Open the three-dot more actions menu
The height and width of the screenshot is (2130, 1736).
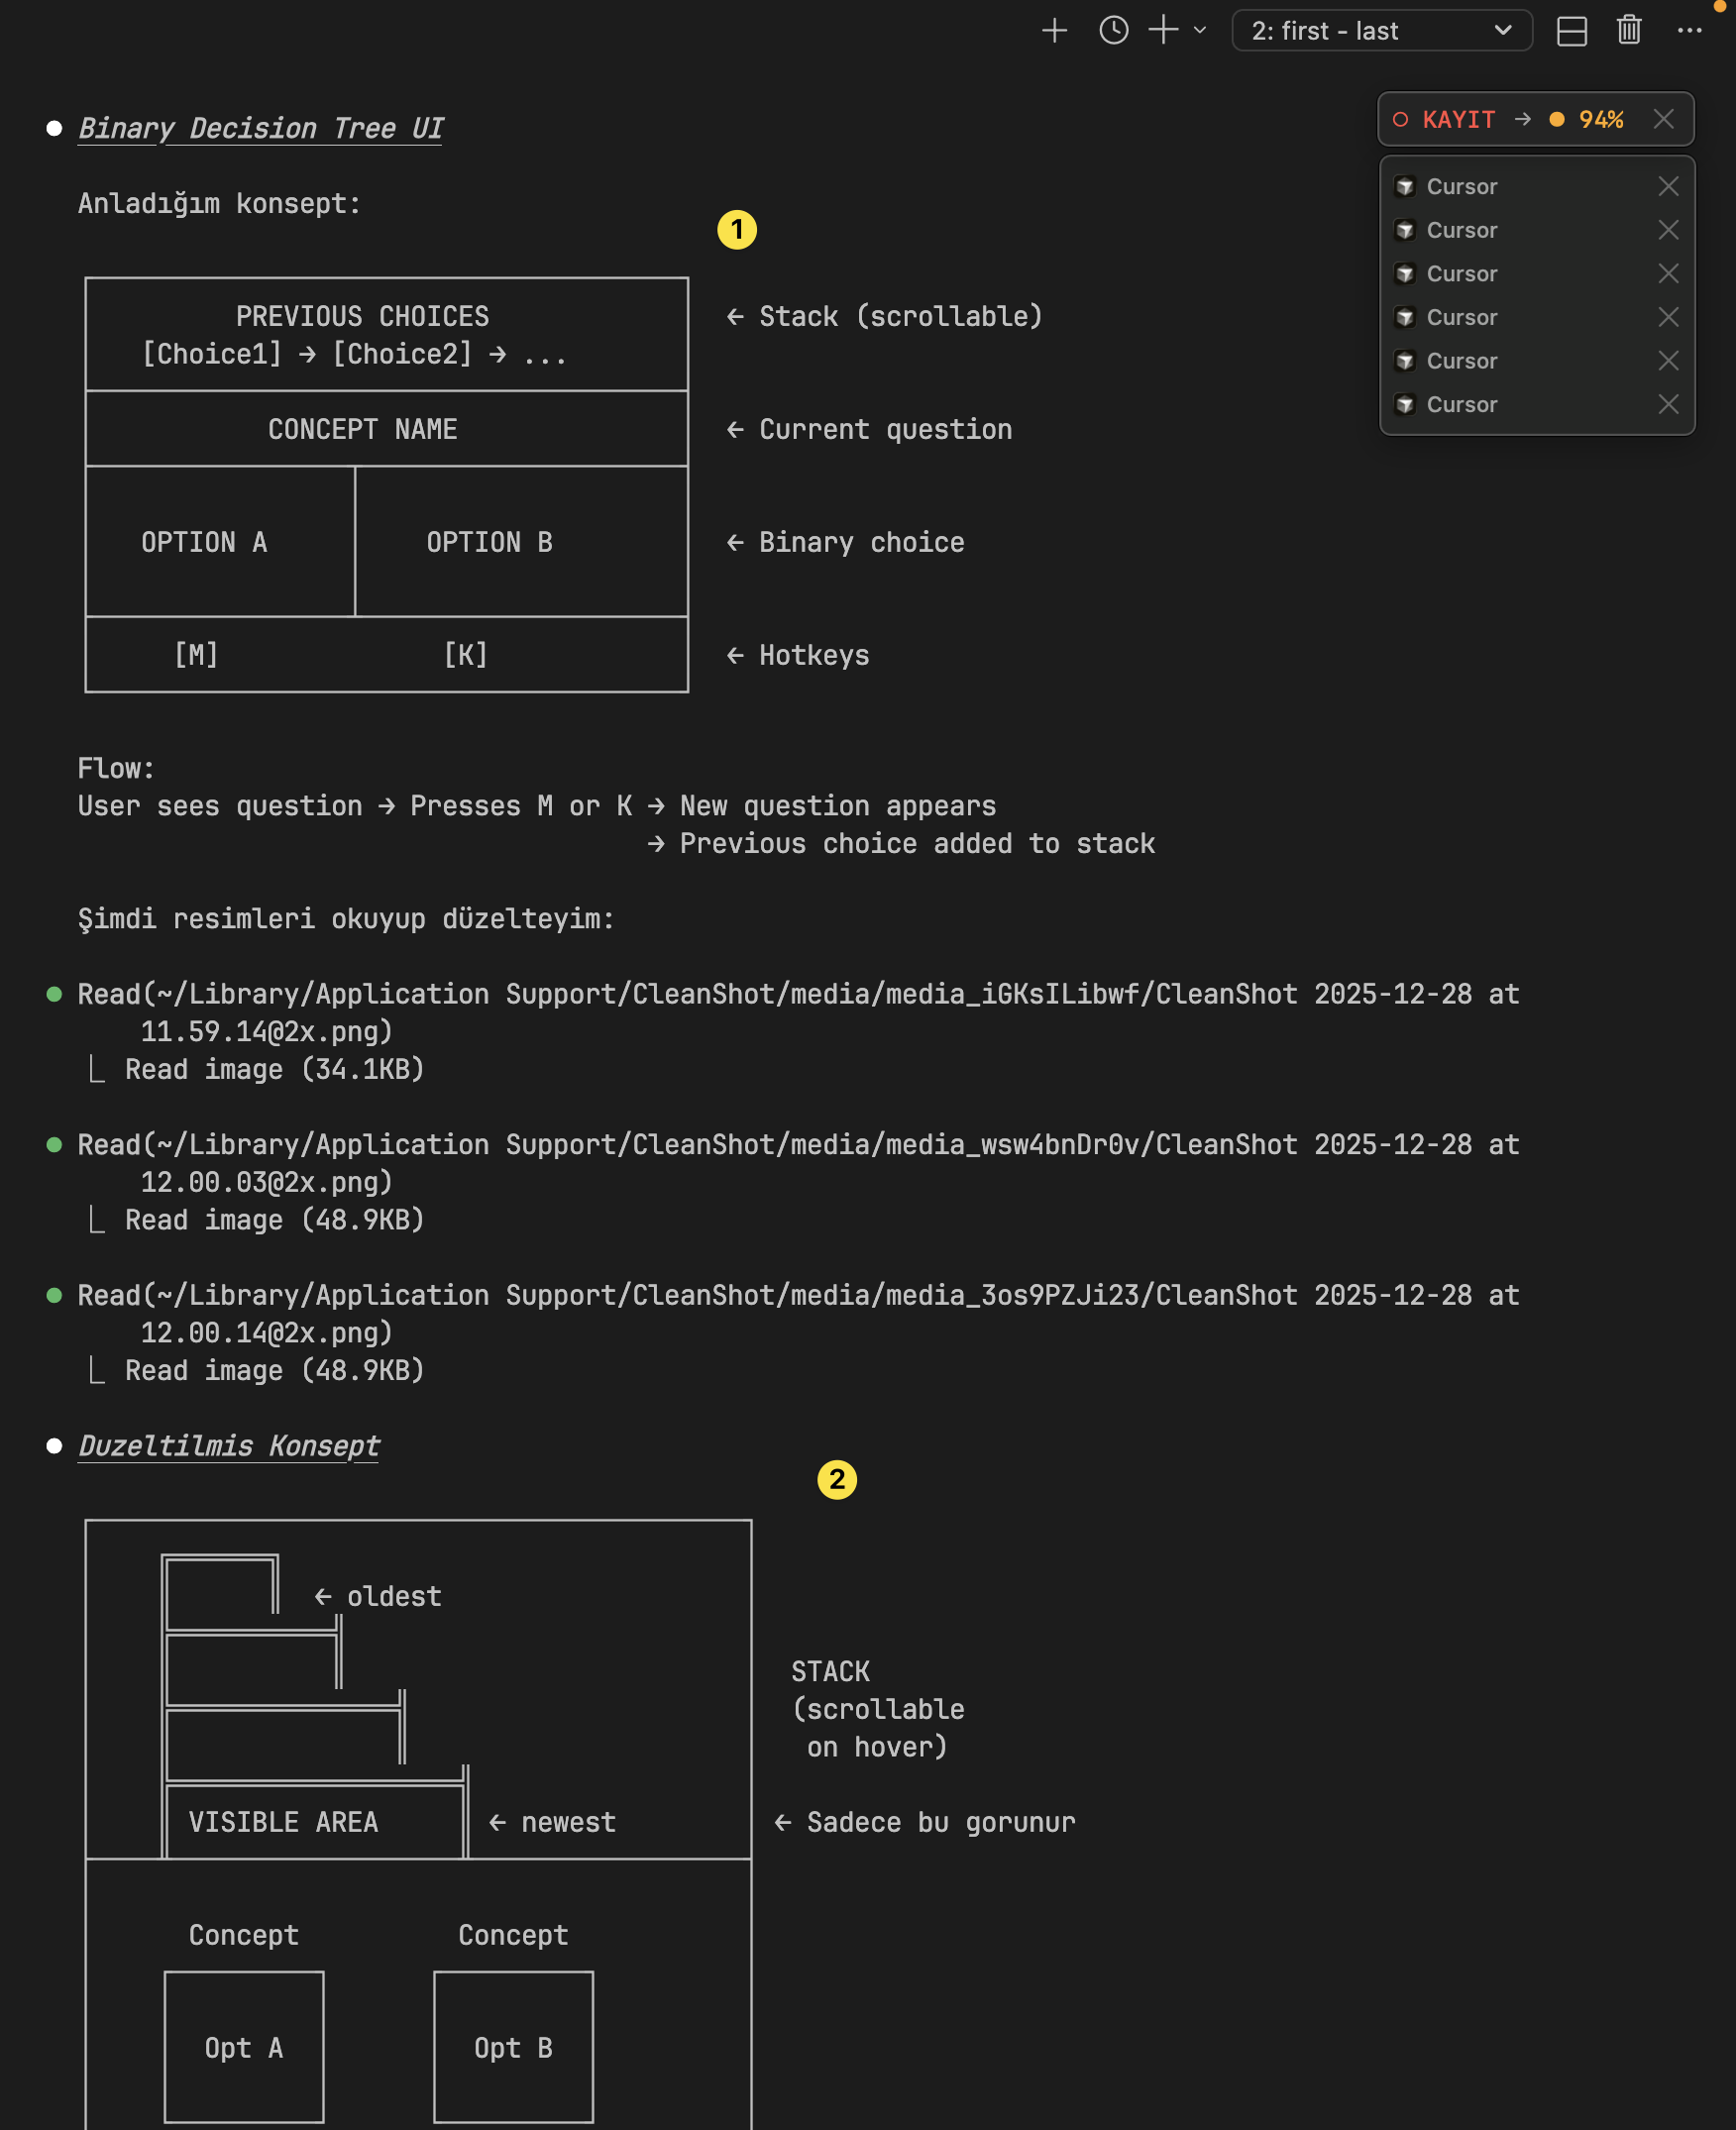click(1689, 30)
